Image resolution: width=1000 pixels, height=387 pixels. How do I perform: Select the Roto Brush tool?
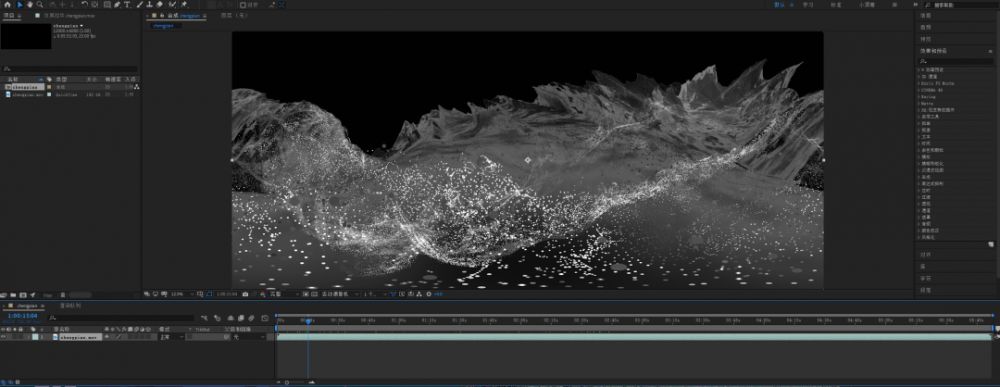pos(172,4)
